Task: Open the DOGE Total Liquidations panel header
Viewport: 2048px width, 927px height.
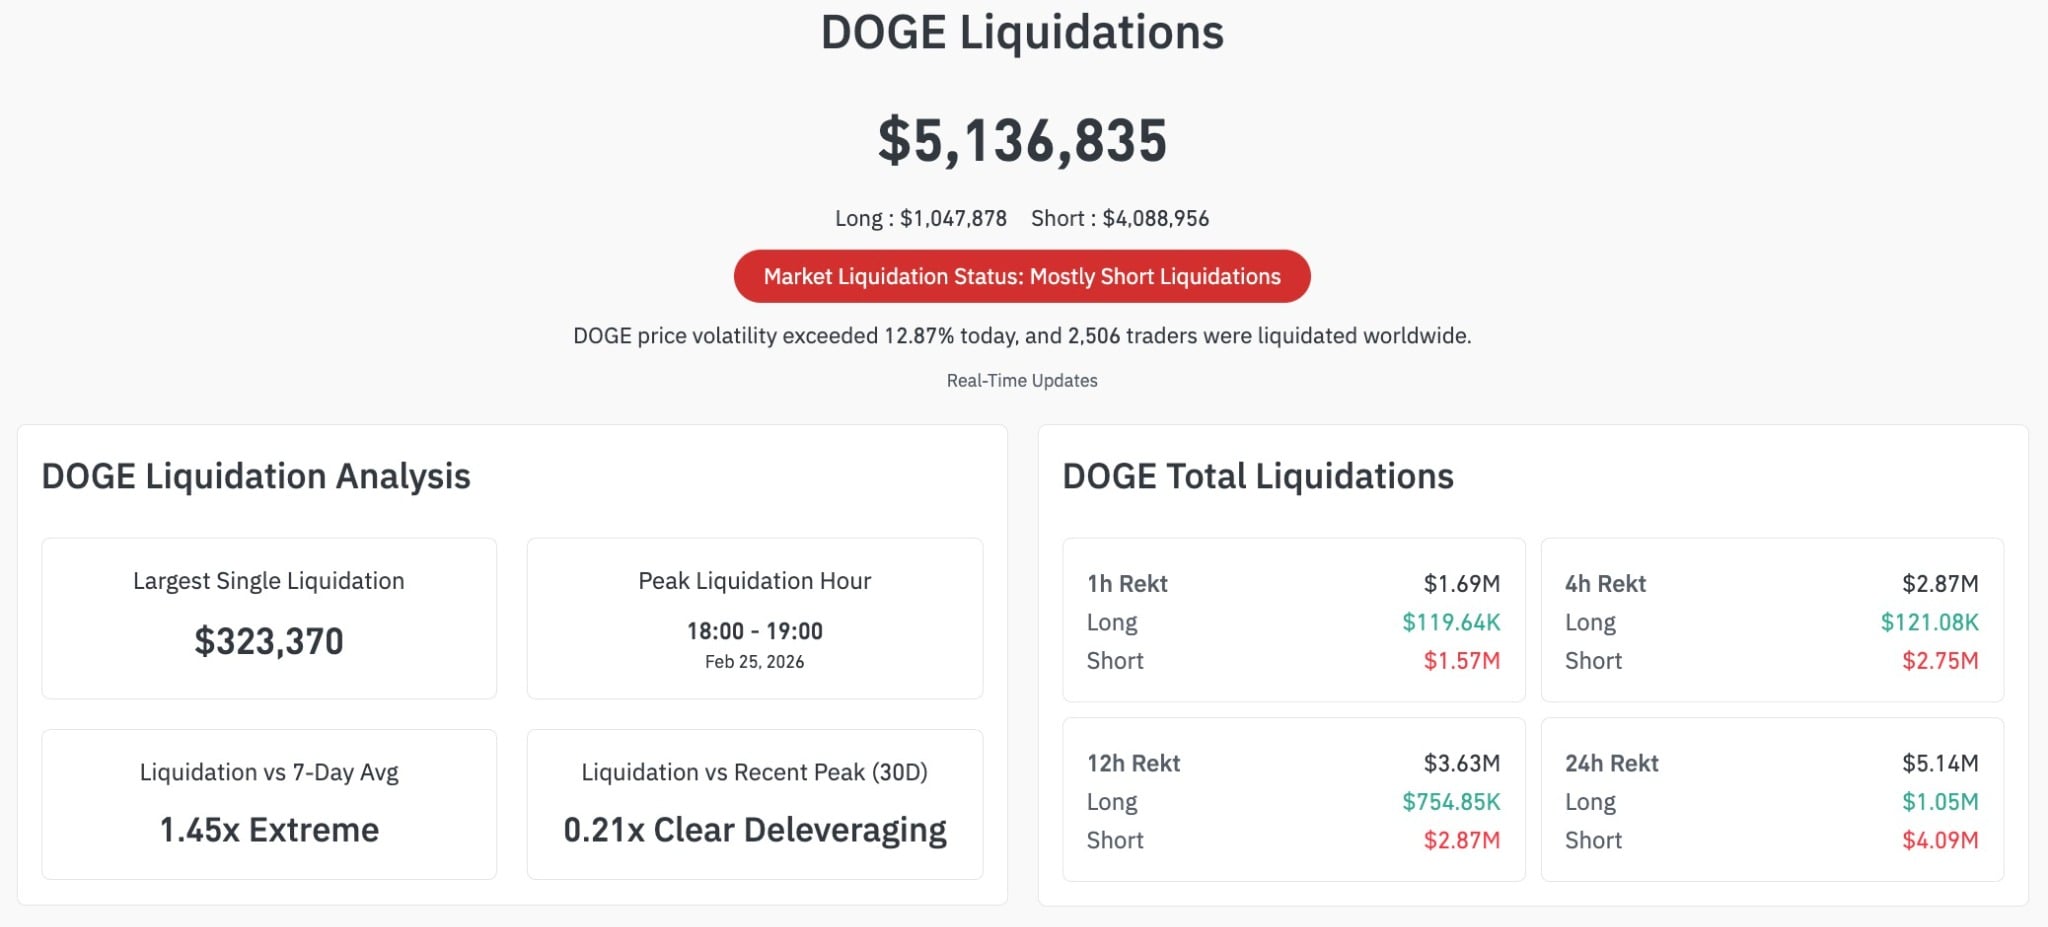Action: [x=1259, y=477]
